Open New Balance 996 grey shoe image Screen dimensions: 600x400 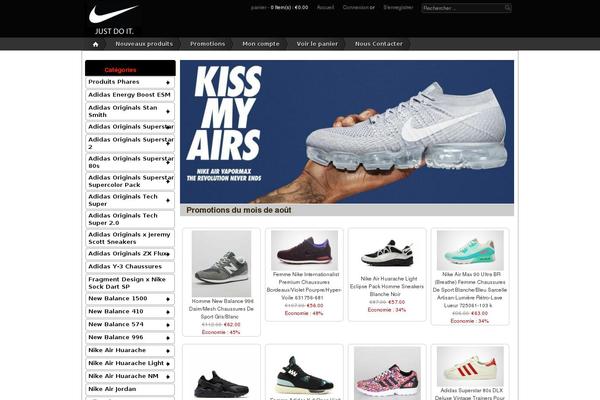222,263
